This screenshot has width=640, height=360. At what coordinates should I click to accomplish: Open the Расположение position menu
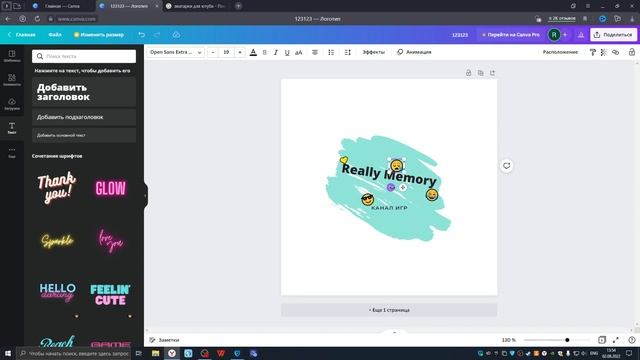[x=560, y=52]
